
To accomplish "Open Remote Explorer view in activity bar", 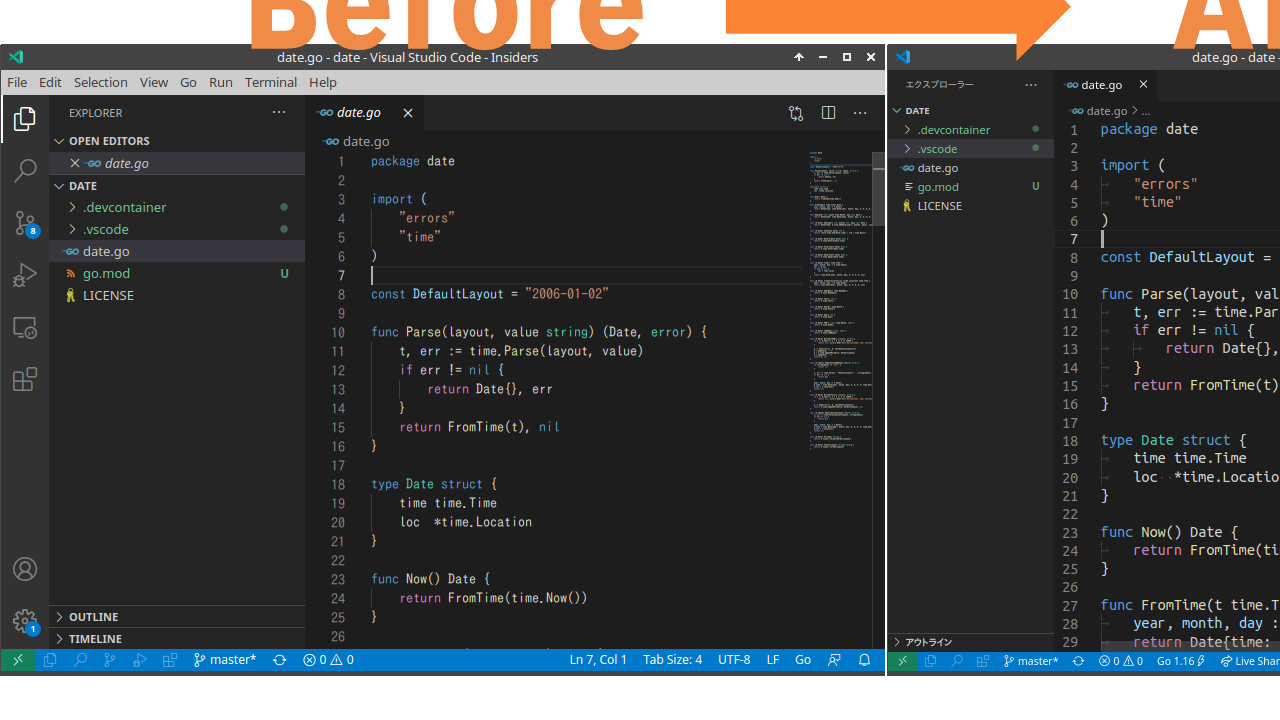I will click(x=25, y=327).
